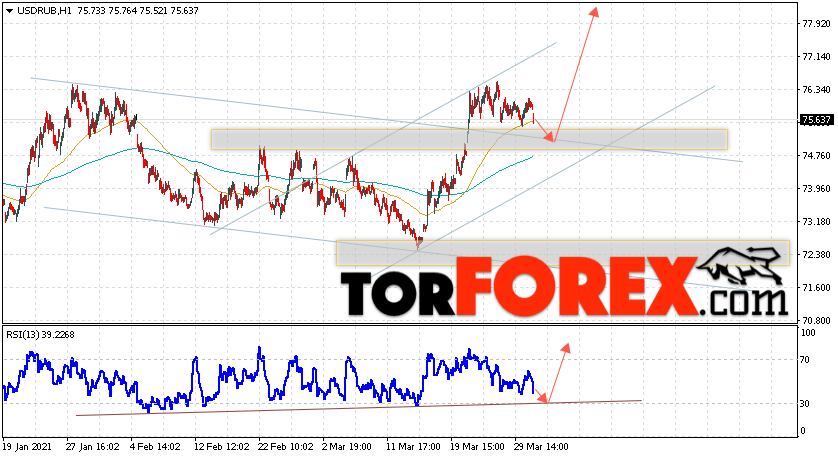The width and height of the screenshot is (838, 458).
Task: Click the RSI scale label 30
Action: [x=805, y=404]
